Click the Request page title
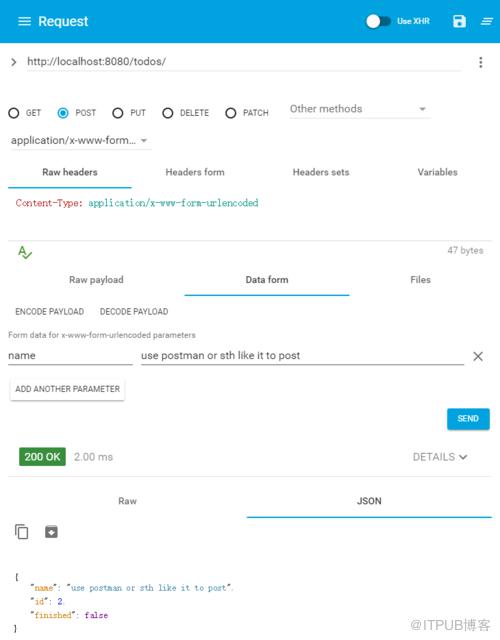The width and height of the screenshot is (500, 640). tap(63, 21)
